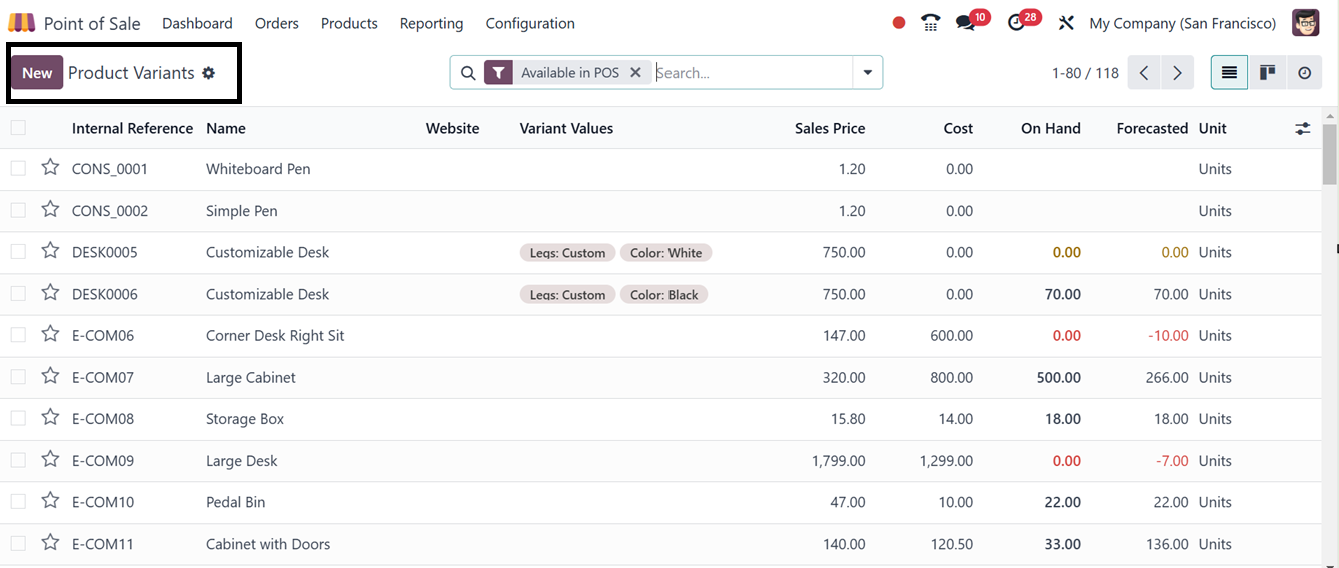This screenshot has height=568, width=1339.
Task: Click the phone VoIP icon
Action: point(931,23)
